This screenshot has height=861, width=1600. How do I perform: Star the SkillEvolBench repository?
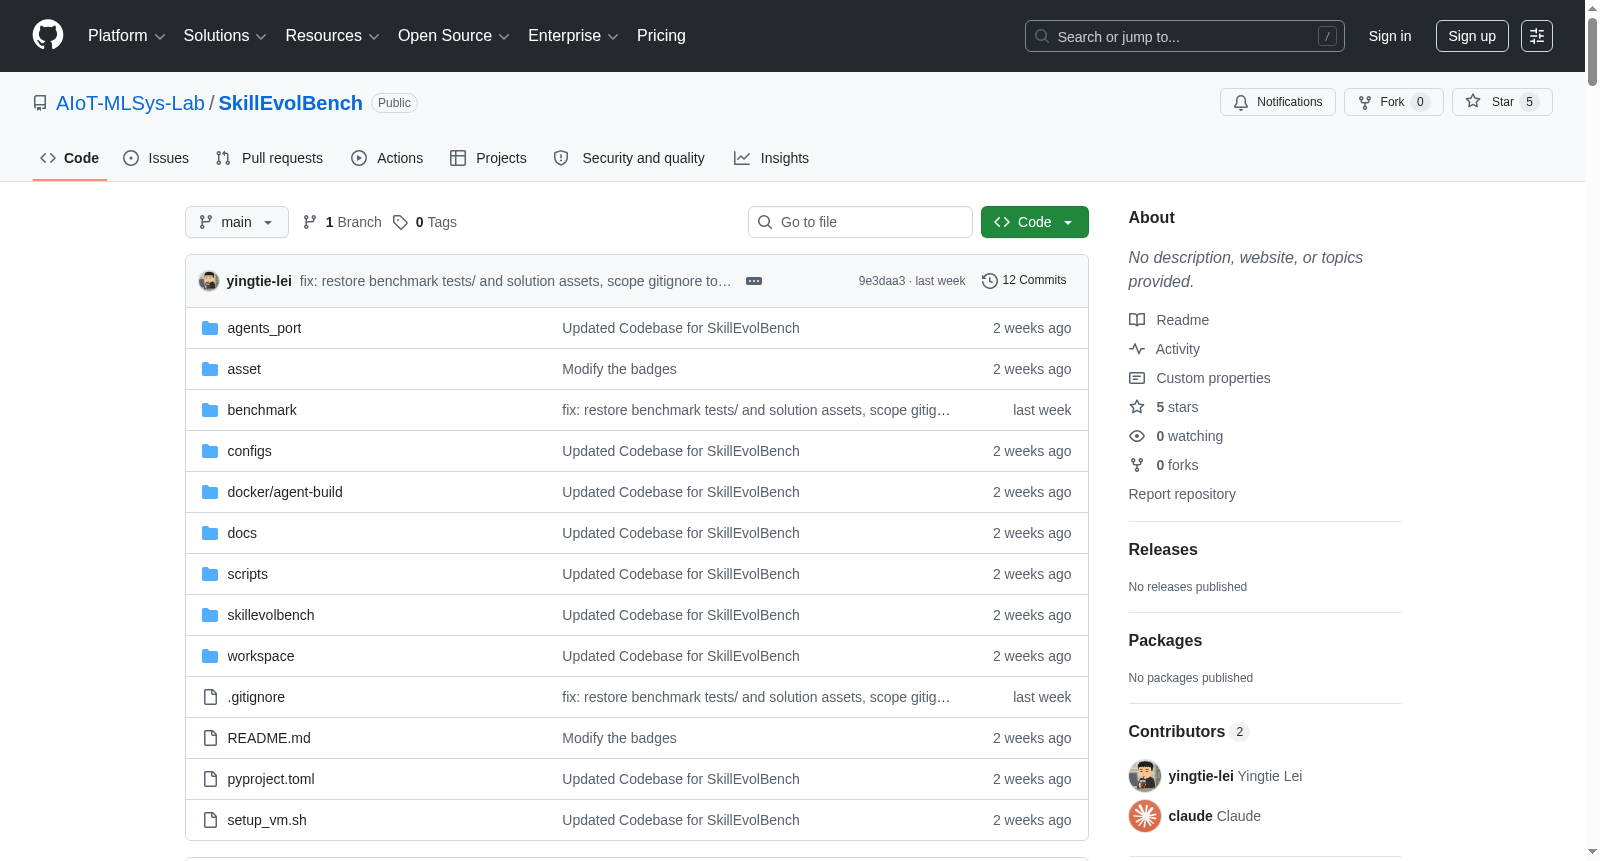1502,102
